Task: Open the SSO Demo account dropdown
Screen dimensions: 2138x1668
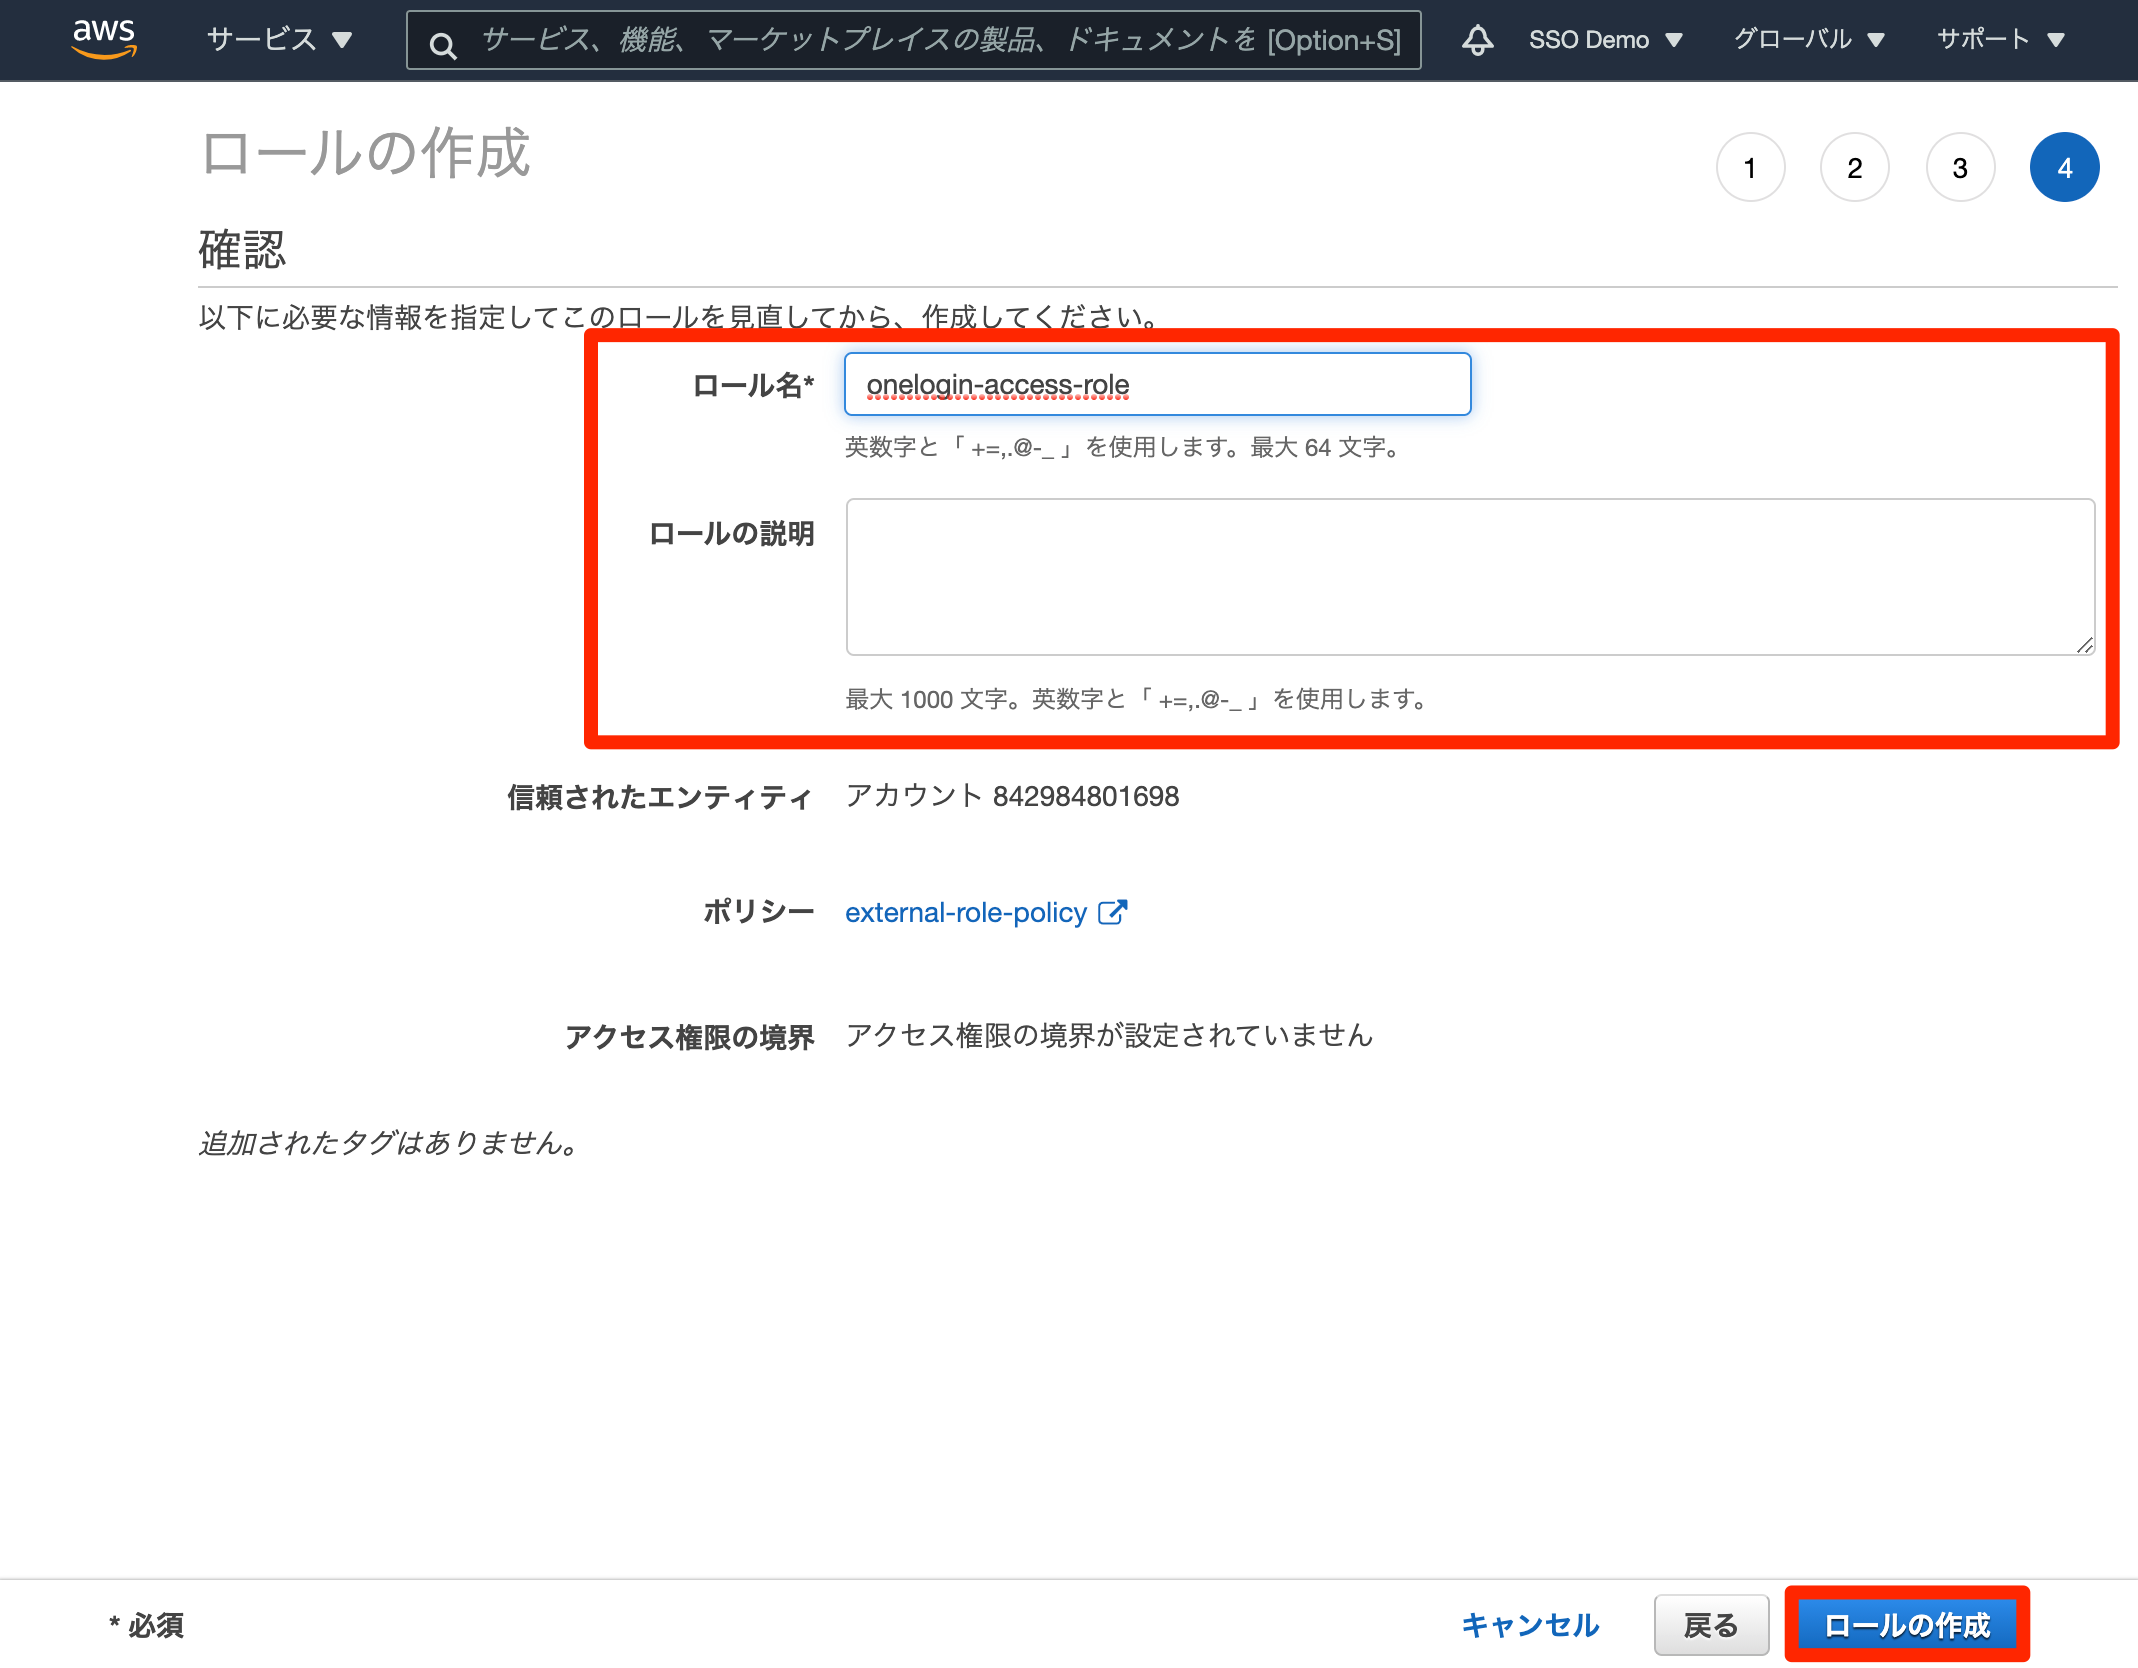Action: [x=1606, y=40]
